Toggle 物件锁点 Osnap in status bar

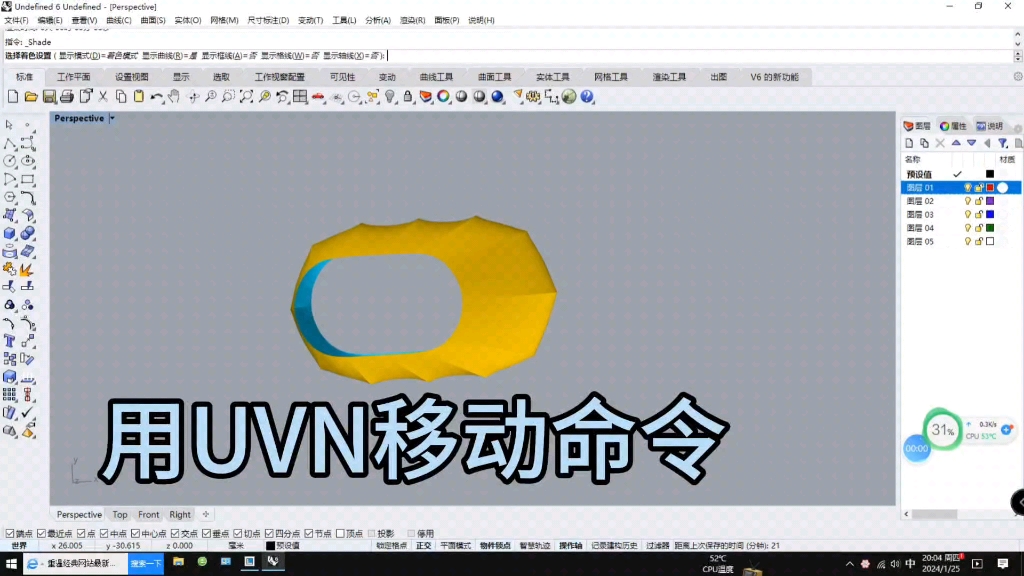495,545
